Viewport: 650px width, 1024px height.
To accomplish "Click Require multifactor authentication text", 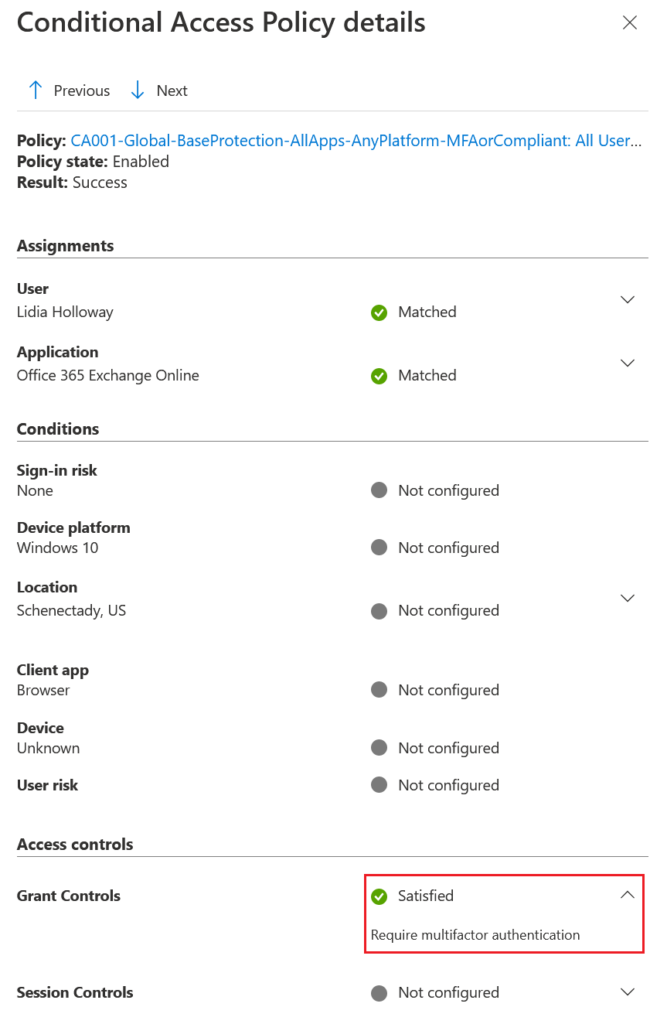I will [x=475, y=935].
